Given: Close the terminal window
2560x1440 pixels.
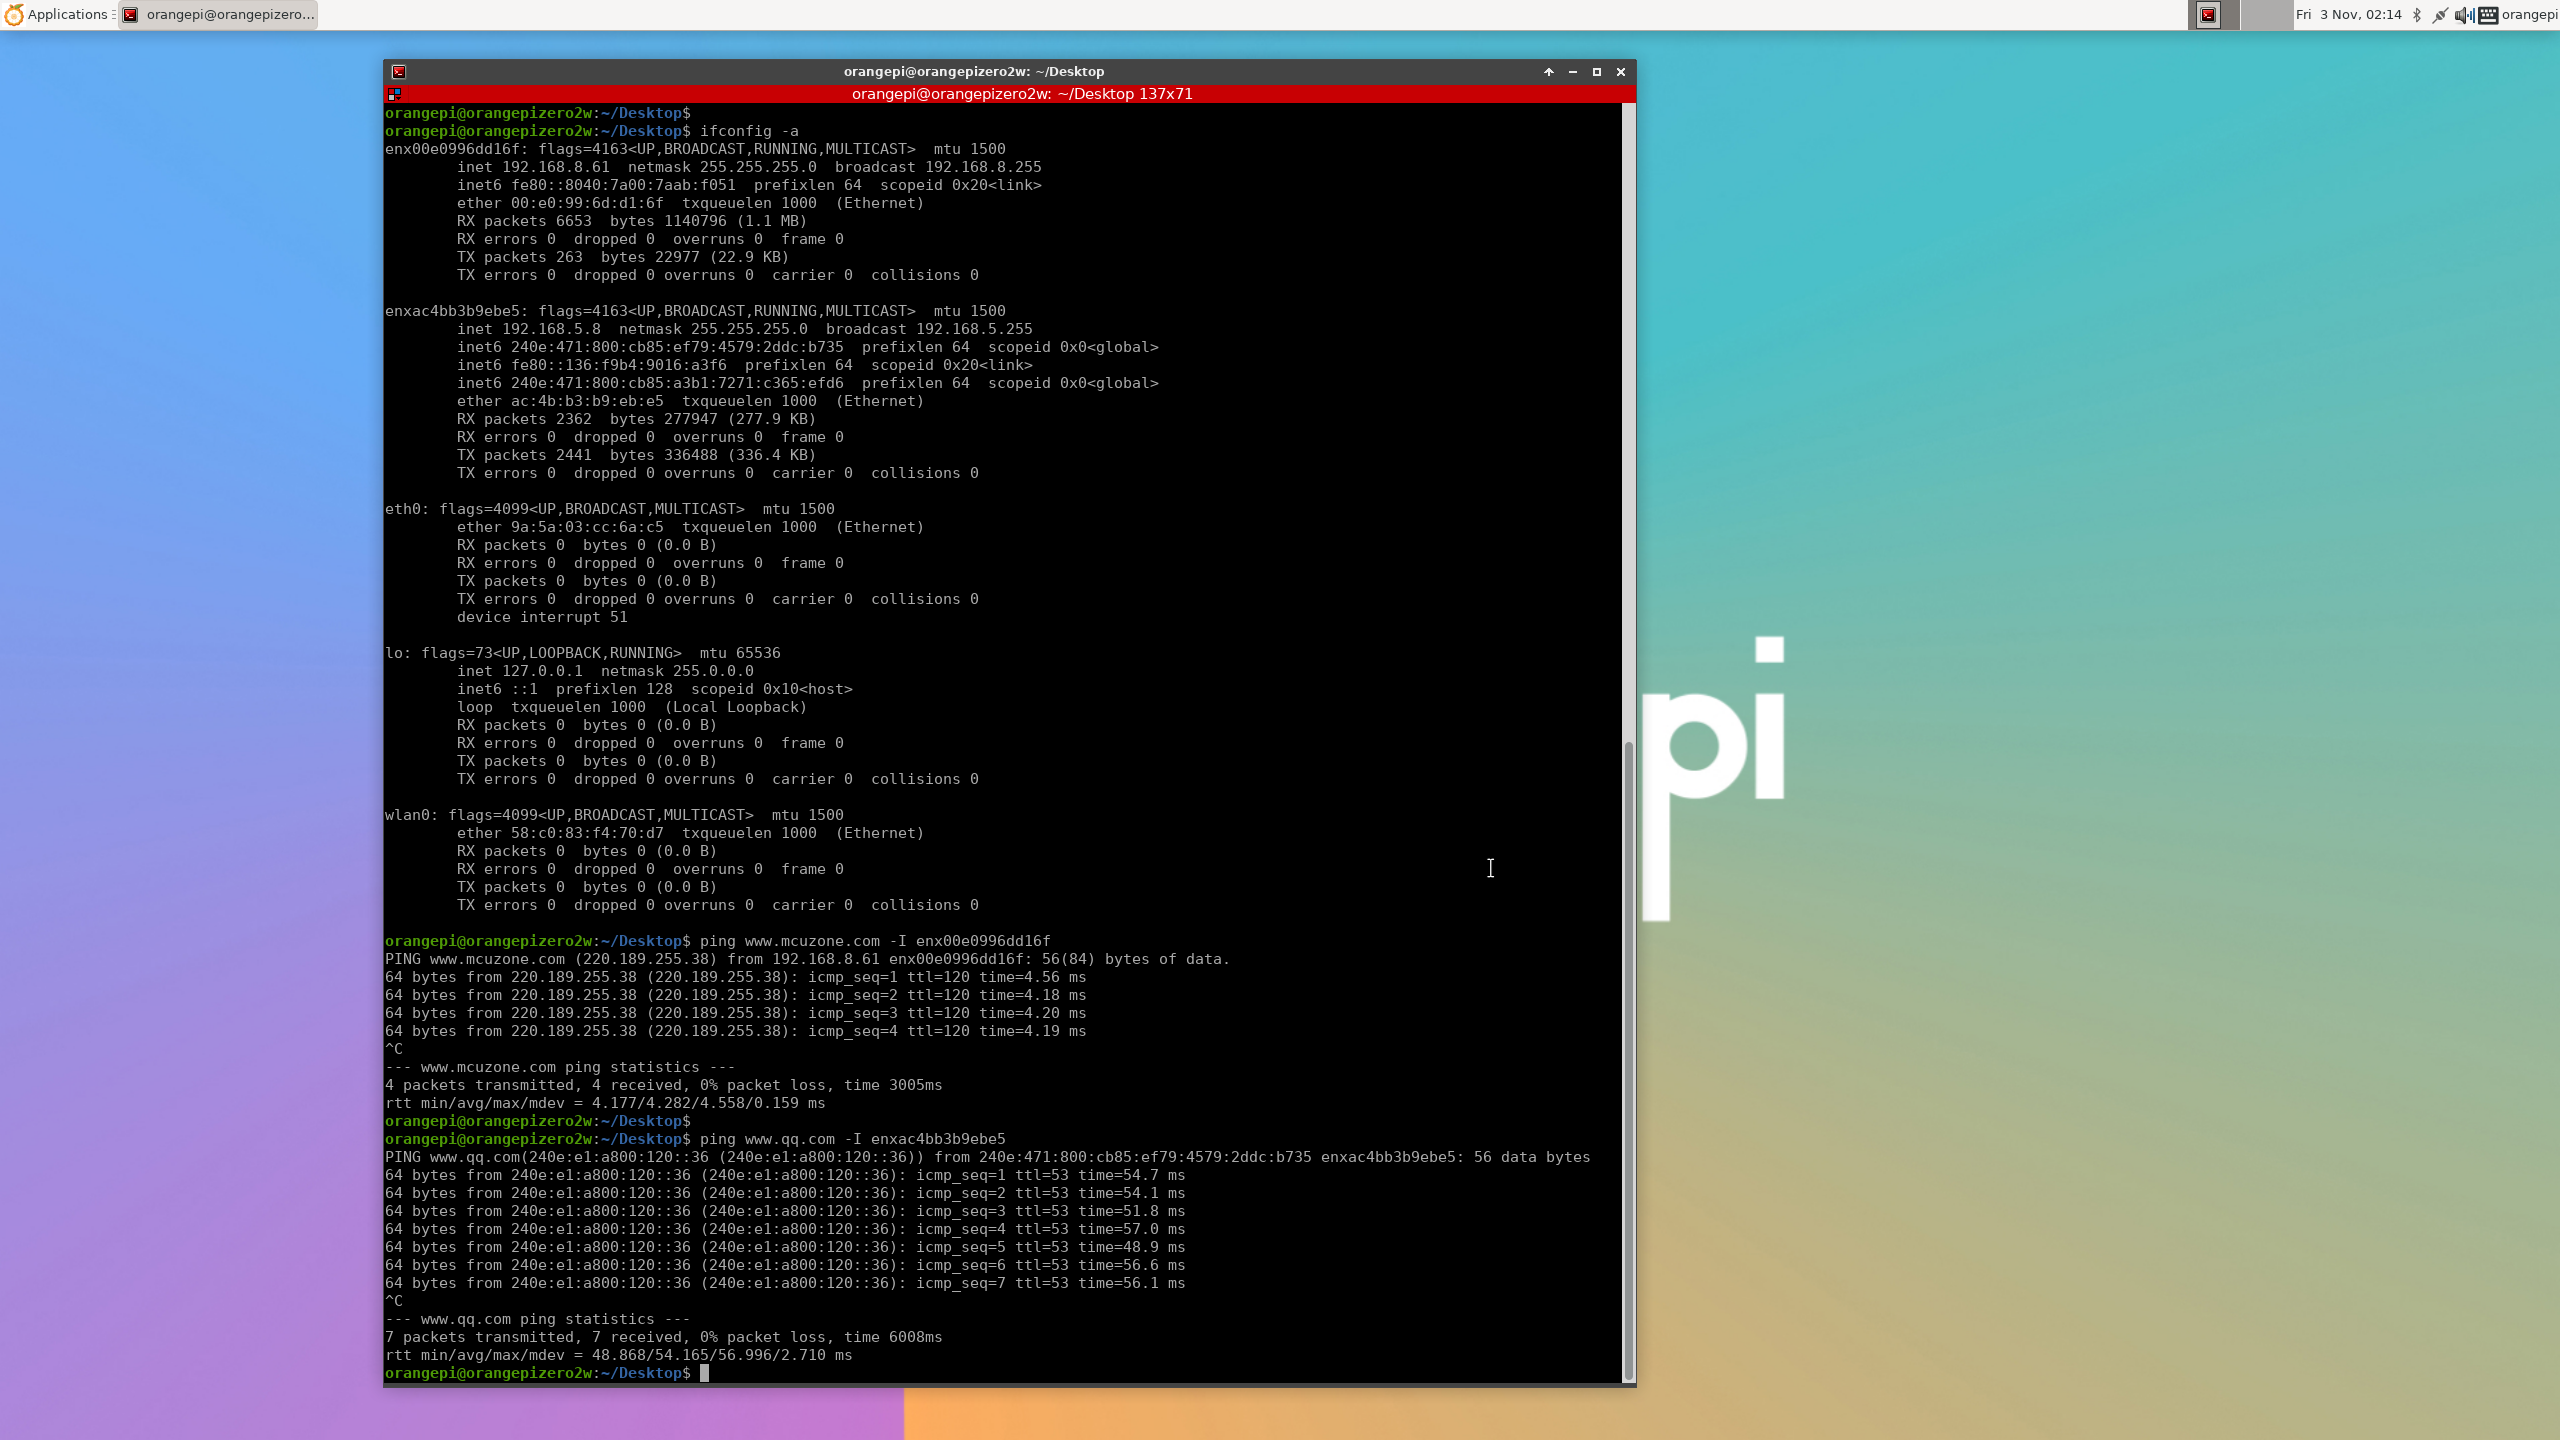Looking at the screenshot, I should pyautogui.click(x=1621, y=72).
